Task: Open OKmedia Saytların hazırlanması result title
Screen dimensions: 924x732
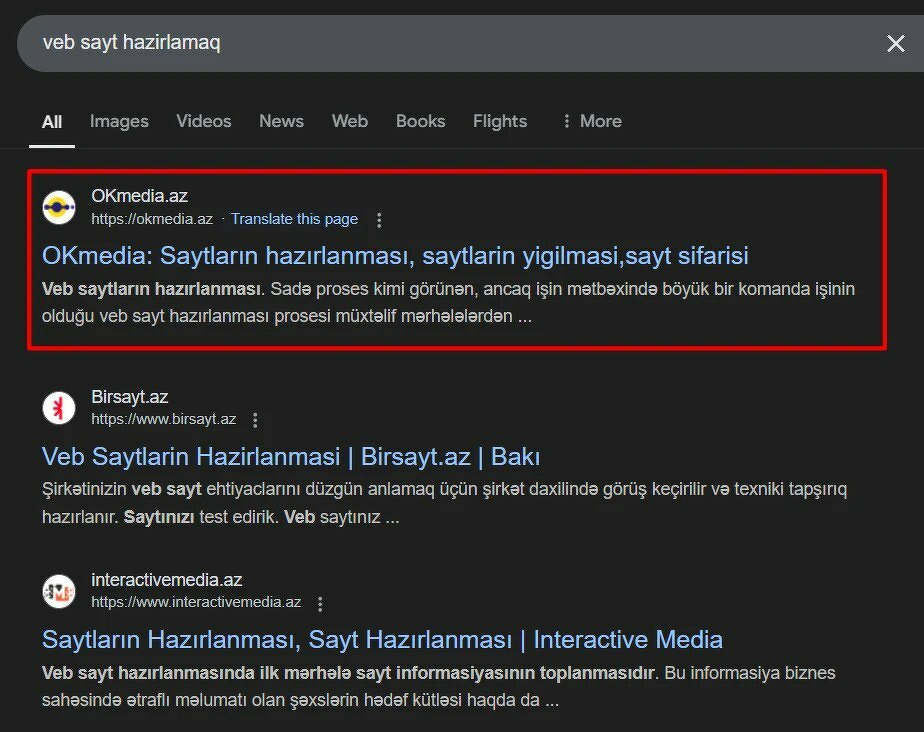Action: point(395,256)
